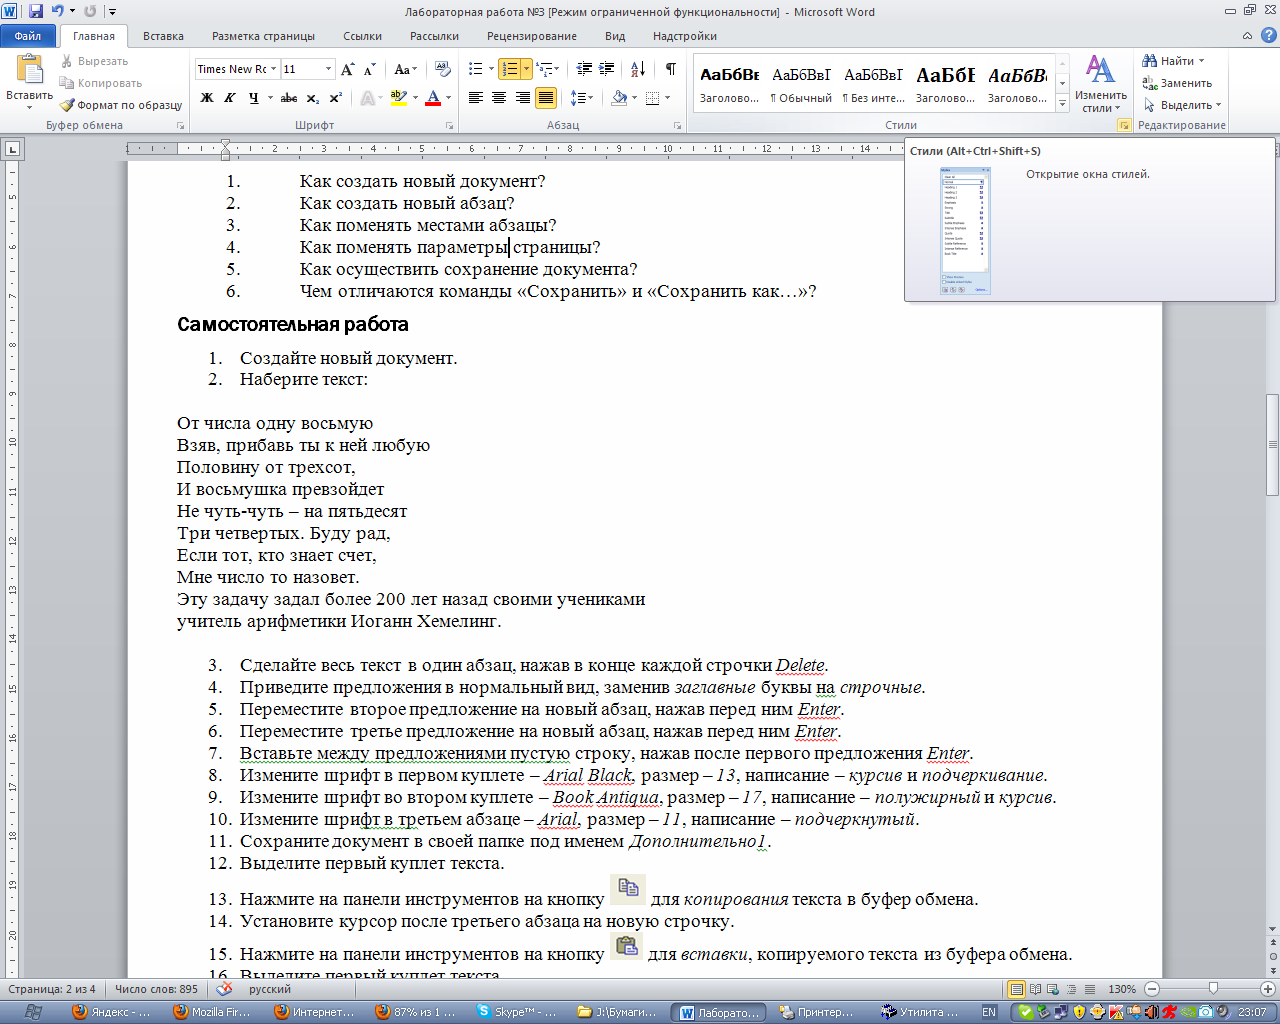This screenshot has width=1280, height=1024.
Task: Apply the Обычный style
Action: (x=801, y=84)
